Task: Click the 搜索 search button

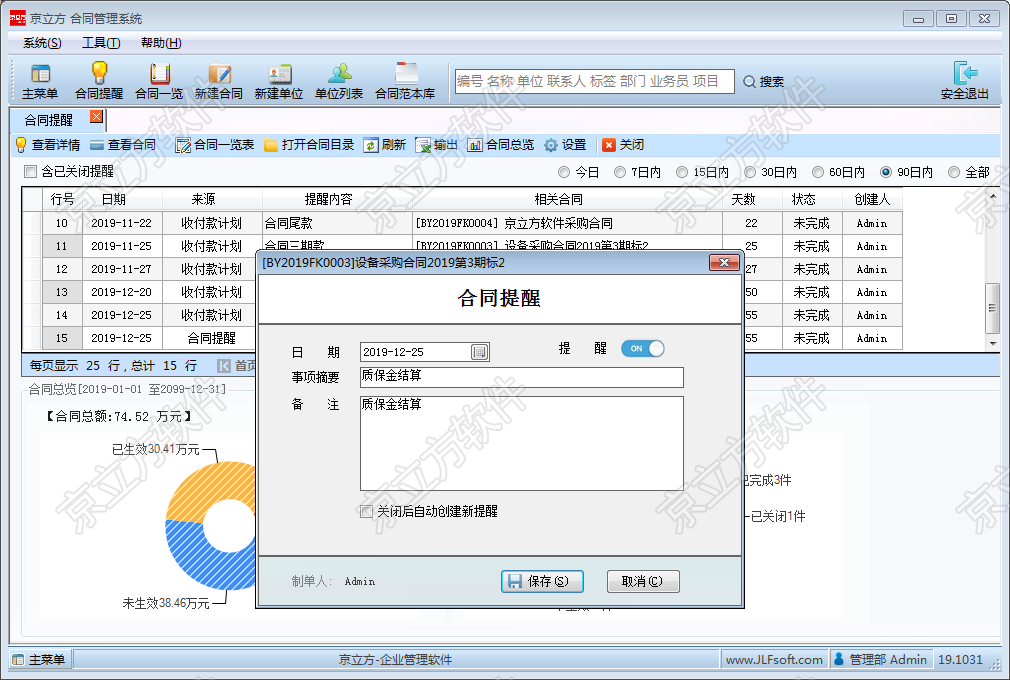Action: pos(764,82)
